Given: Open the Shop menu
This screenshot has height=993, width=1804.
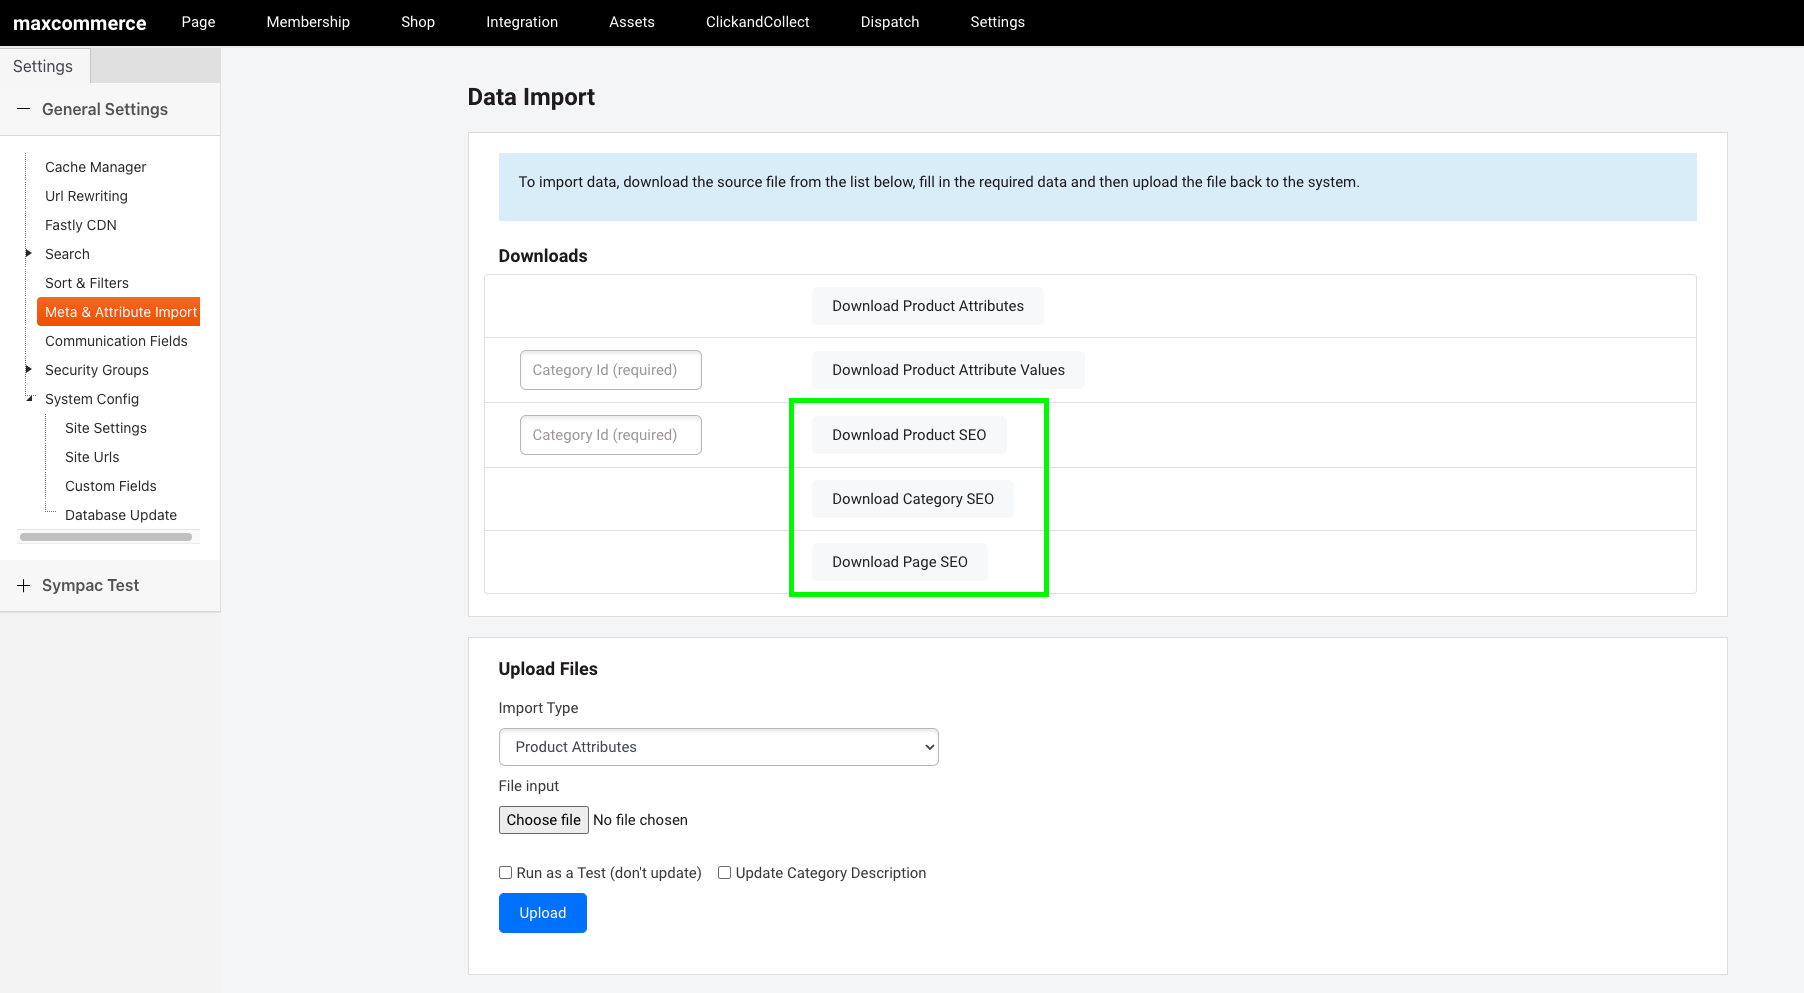Looking at the screenshot, I should (418, 22).
